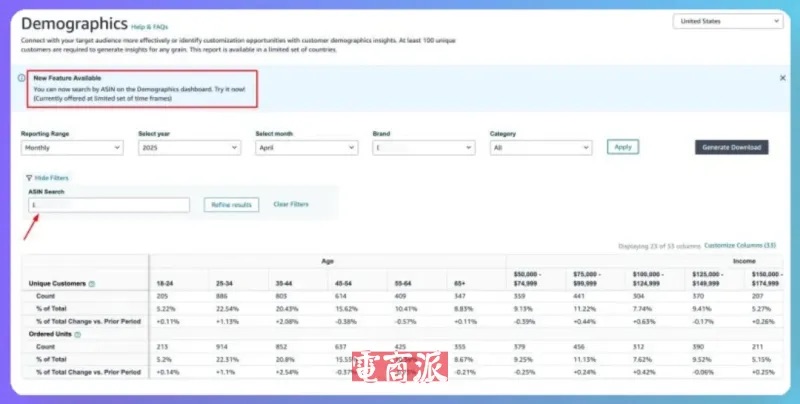Screen dimensions: 800x404
Task: Open the United States country dropdown
Action: coord(728,21)
